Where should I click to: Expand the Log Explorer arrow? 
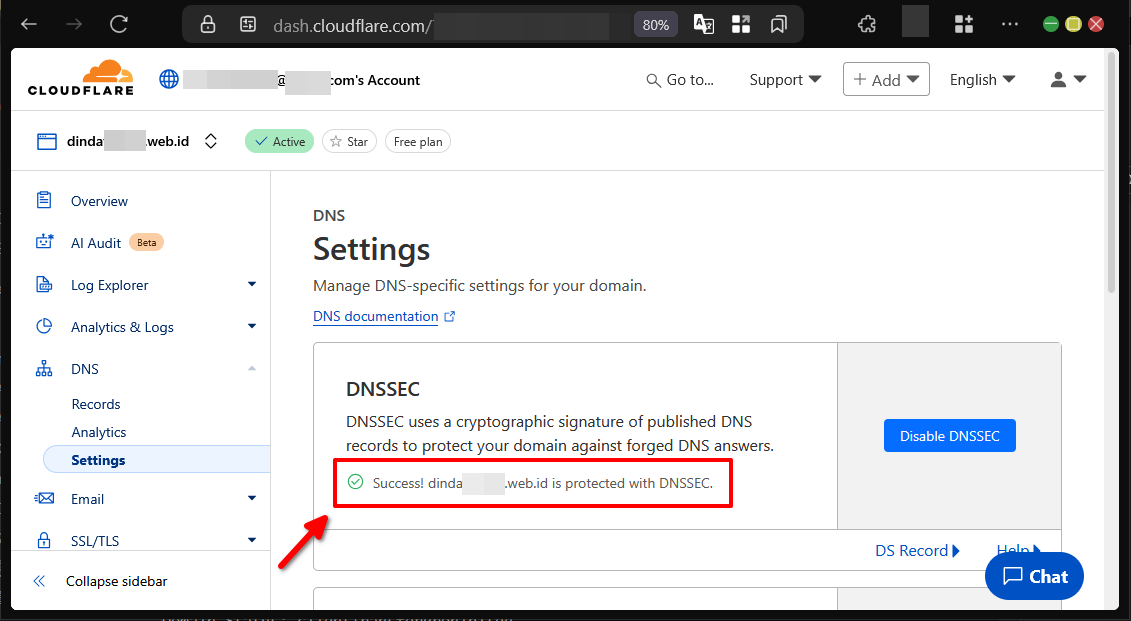252,284
